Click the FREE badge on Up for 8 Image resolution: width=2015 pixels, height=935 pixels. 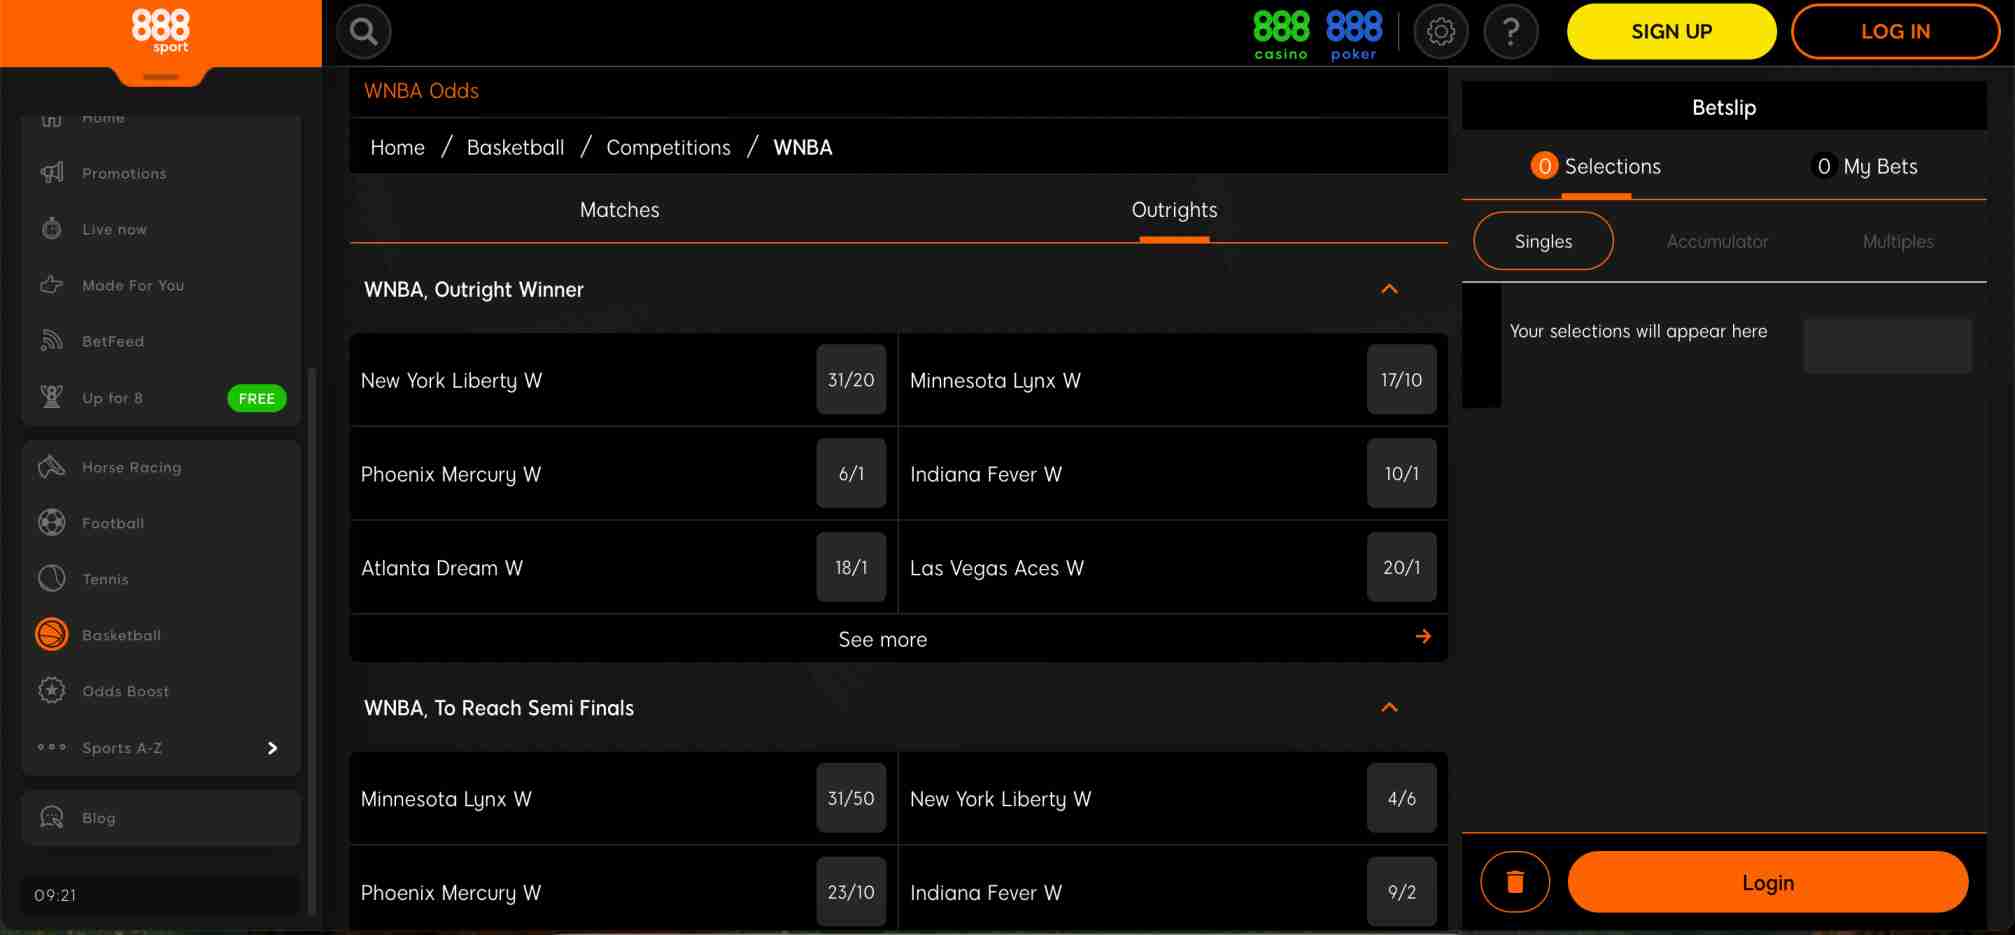coord(257,398)
